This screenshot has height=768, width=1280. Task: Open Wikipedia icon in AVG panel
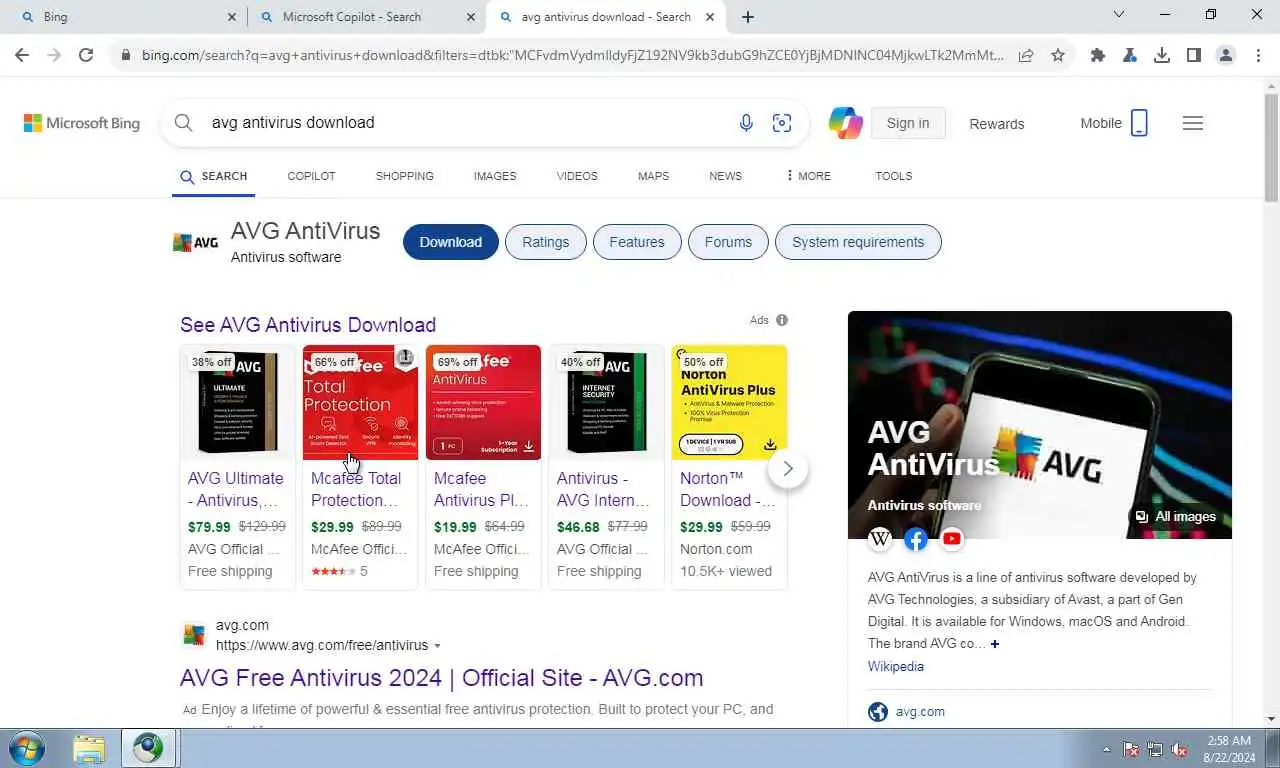coord(880,539)
